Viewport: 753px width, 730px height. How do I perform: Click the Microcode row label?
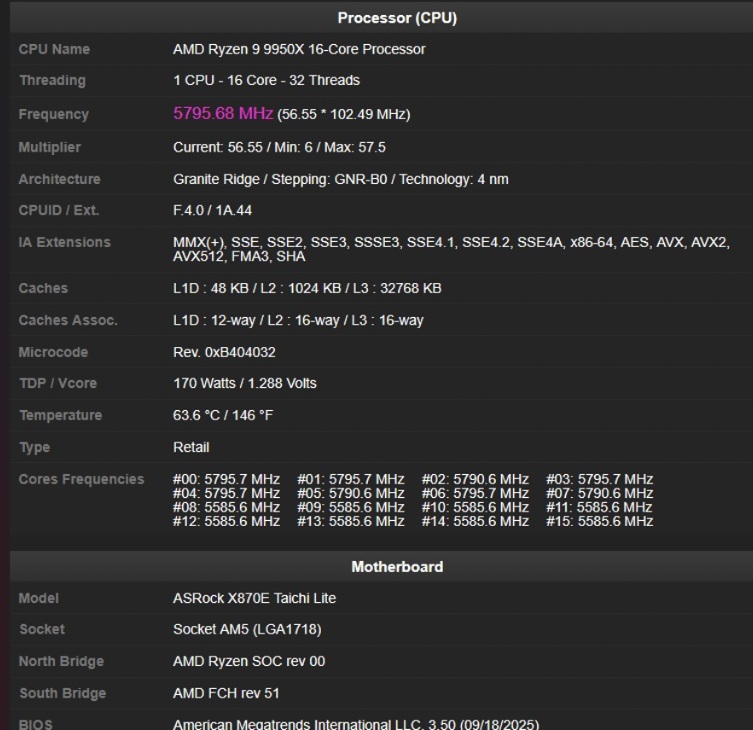point(53,352)
